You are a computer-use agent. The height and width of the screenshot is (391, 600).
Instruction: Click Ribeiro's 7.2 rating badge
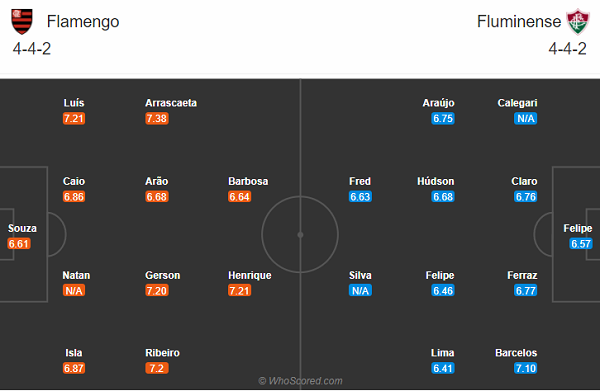[157, 368]
